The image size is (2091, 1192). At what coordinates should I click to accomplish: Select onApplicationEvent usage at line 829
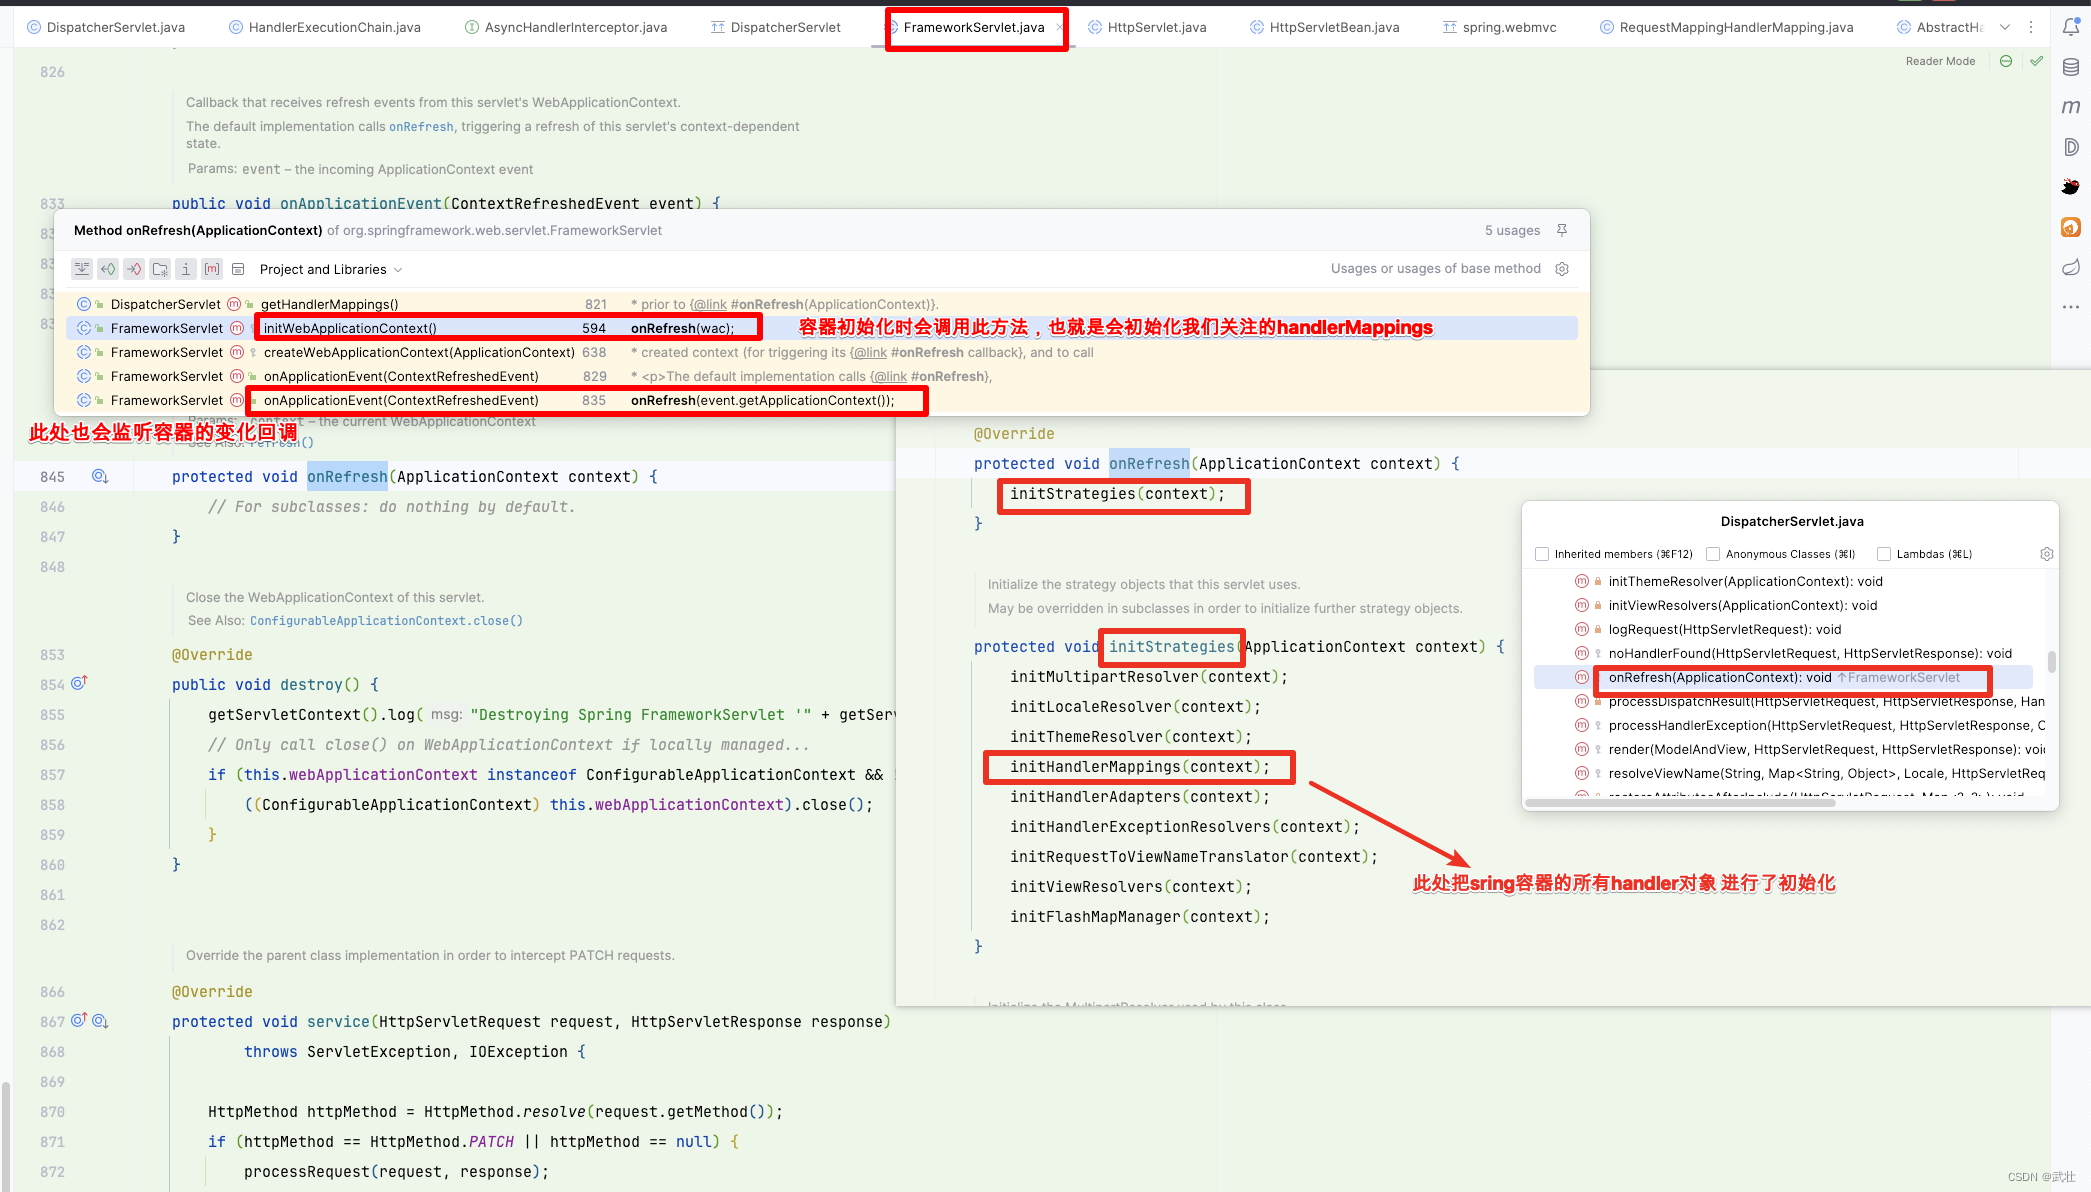point(821,376)
